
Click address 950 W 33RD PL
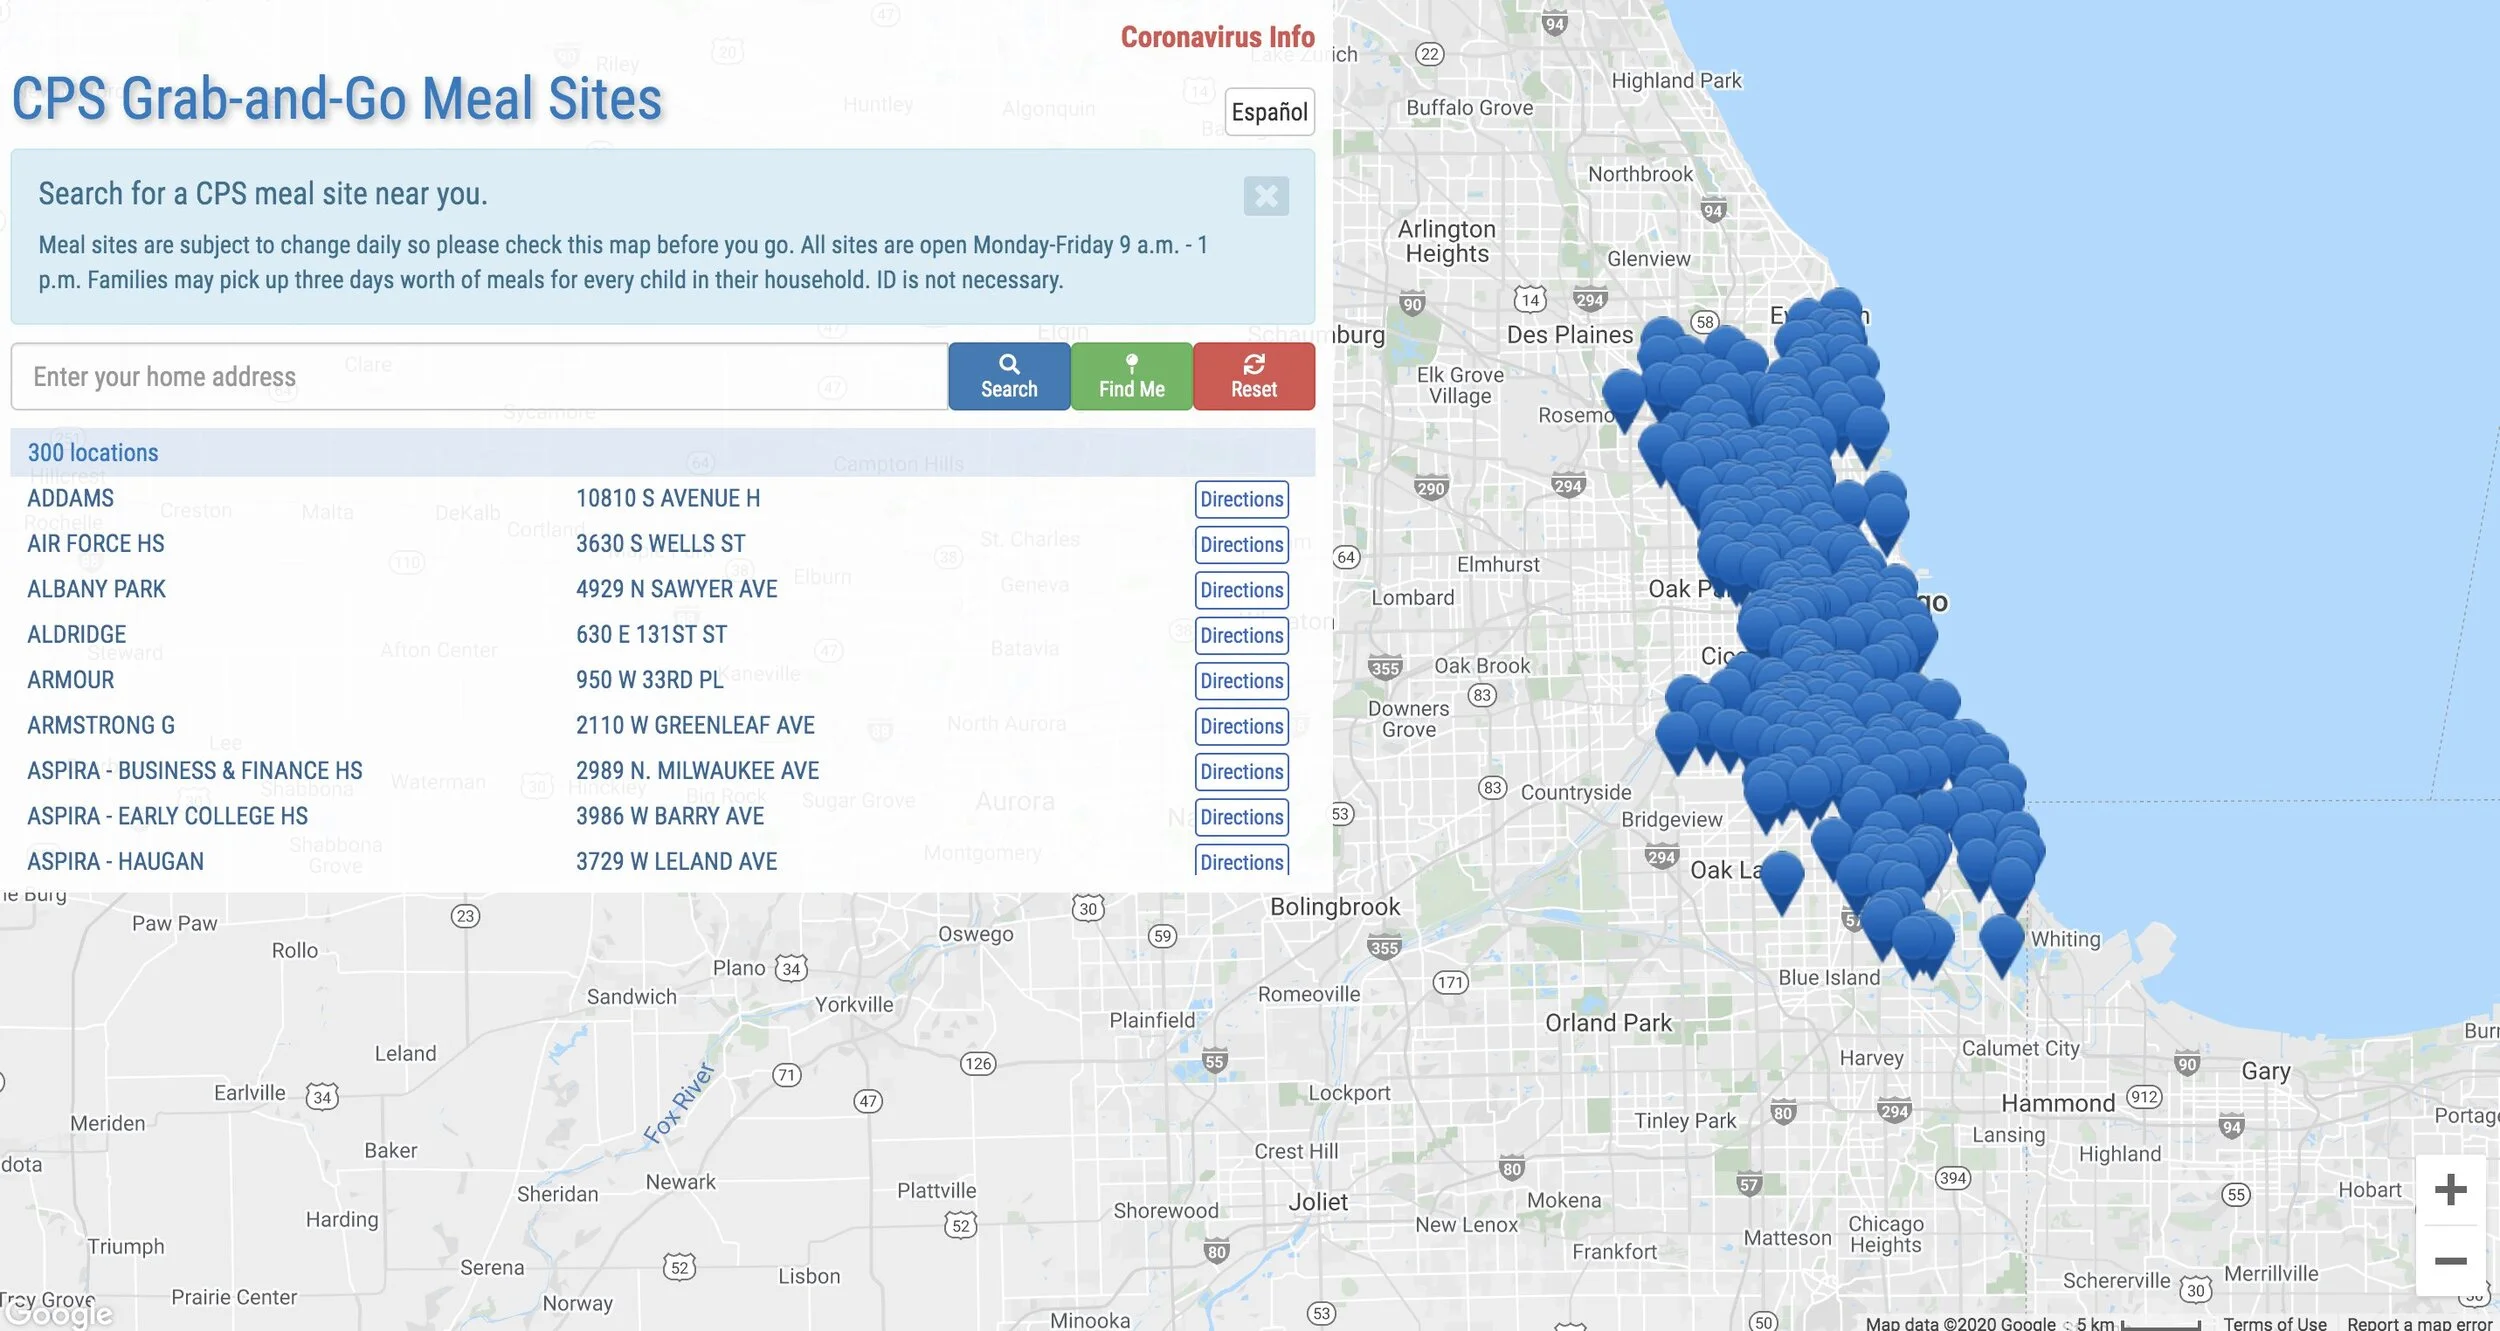(x=650, y=680)
